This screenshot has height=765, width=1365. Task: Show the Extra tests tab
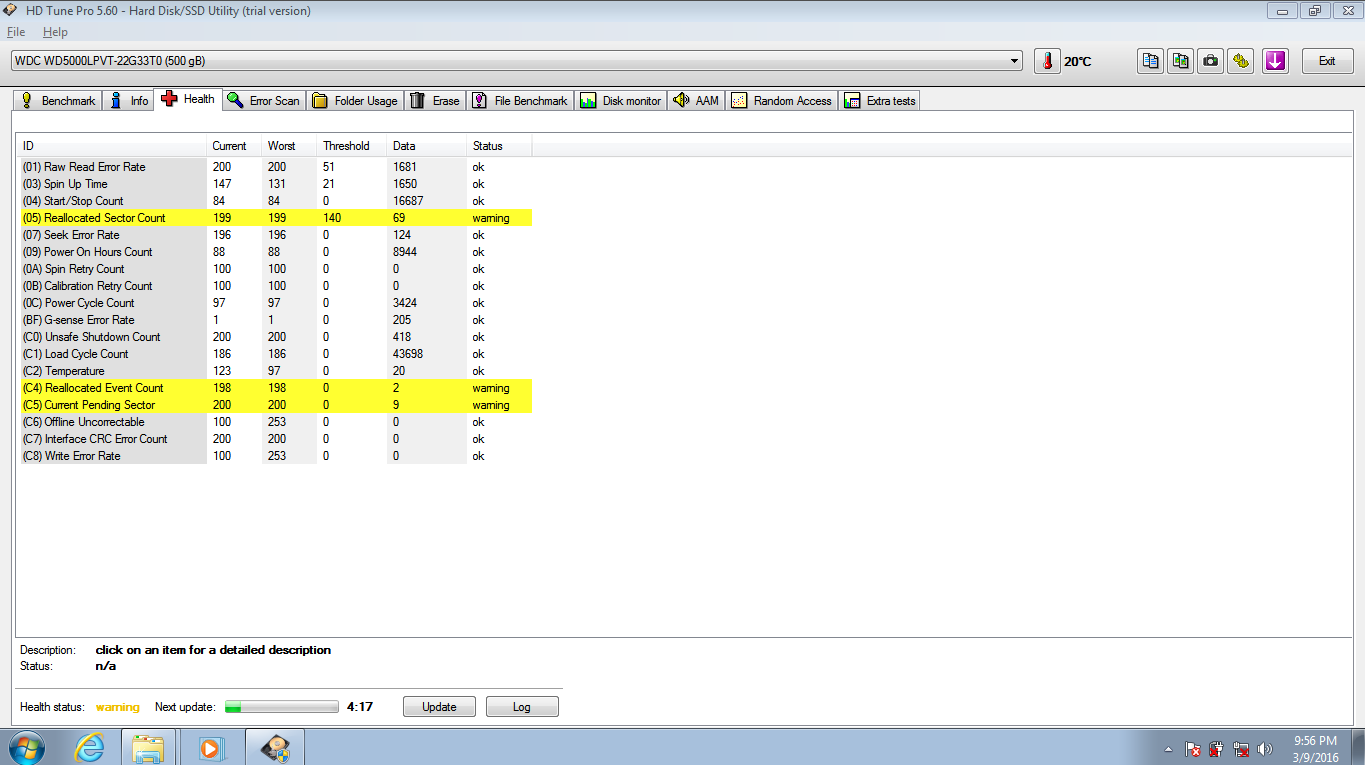[880, 101]
